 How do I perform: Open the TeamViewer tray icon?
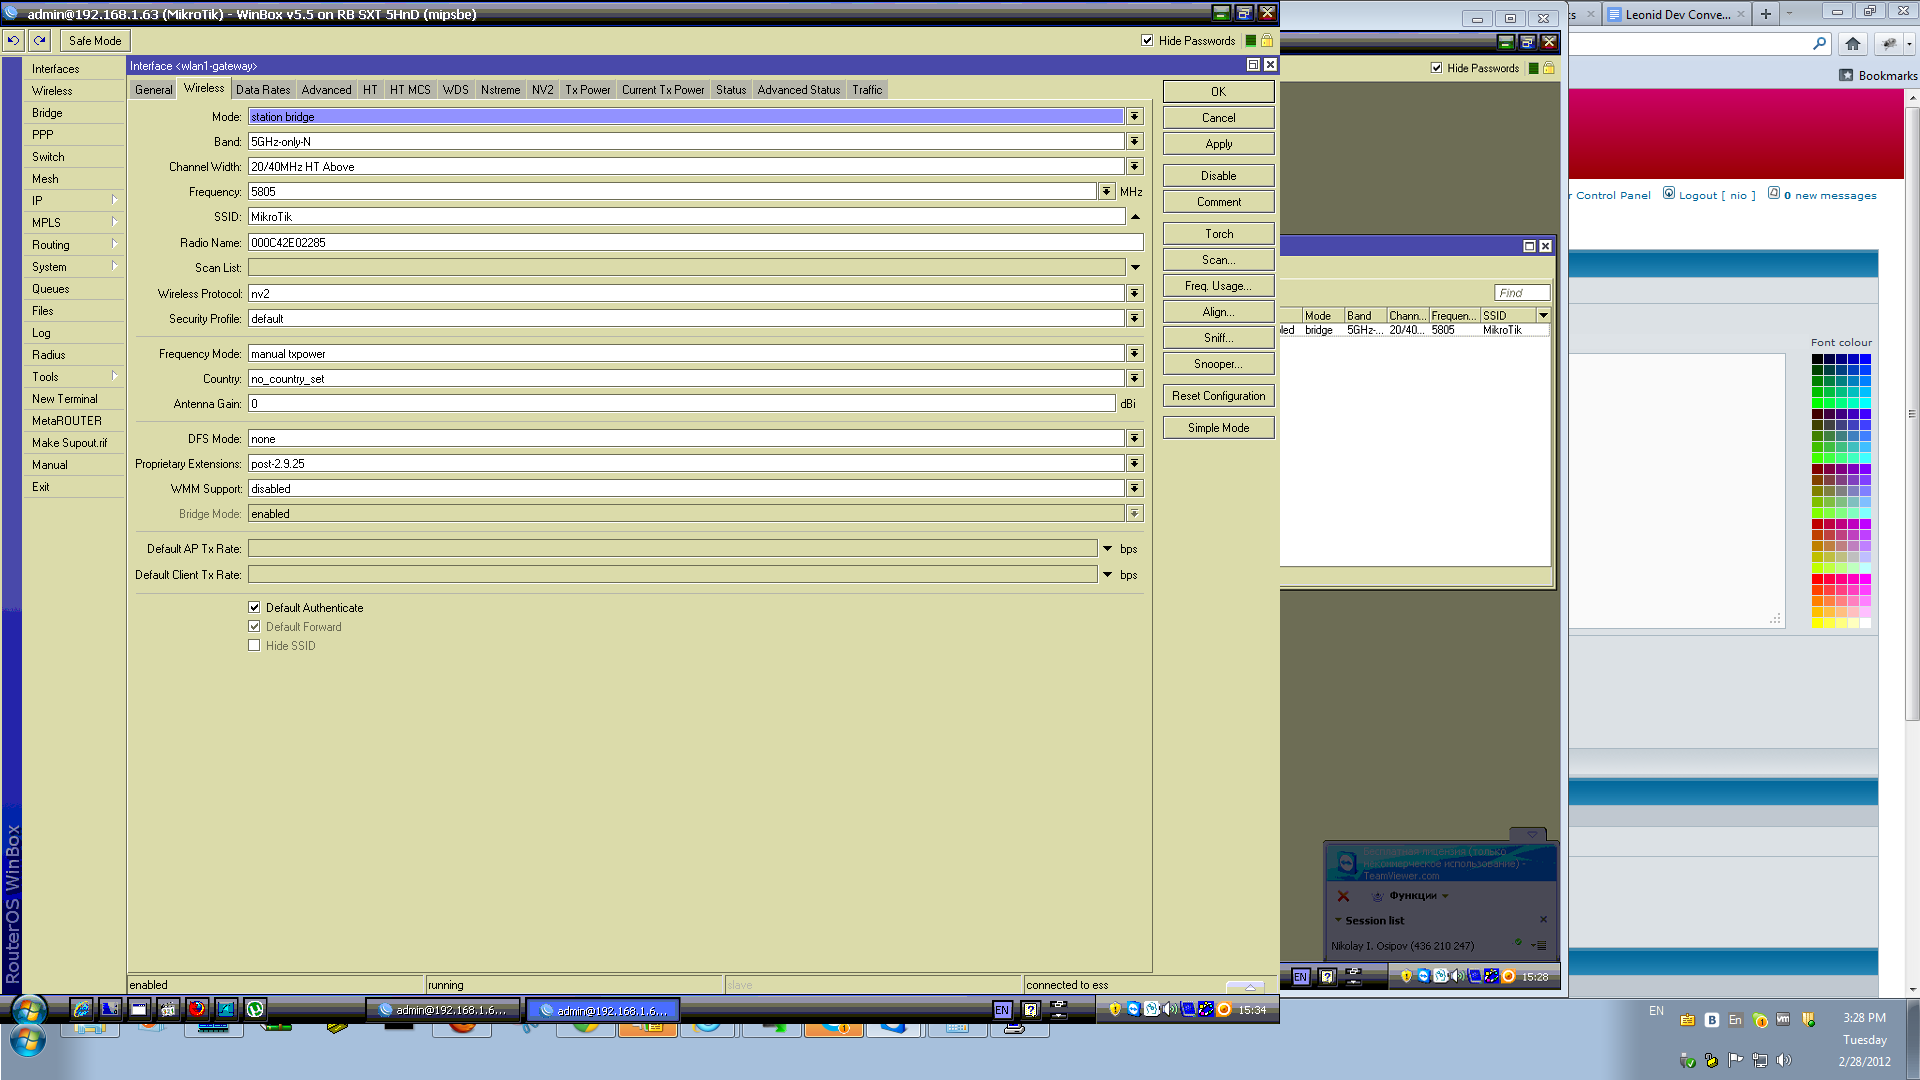pos(1422,975)
